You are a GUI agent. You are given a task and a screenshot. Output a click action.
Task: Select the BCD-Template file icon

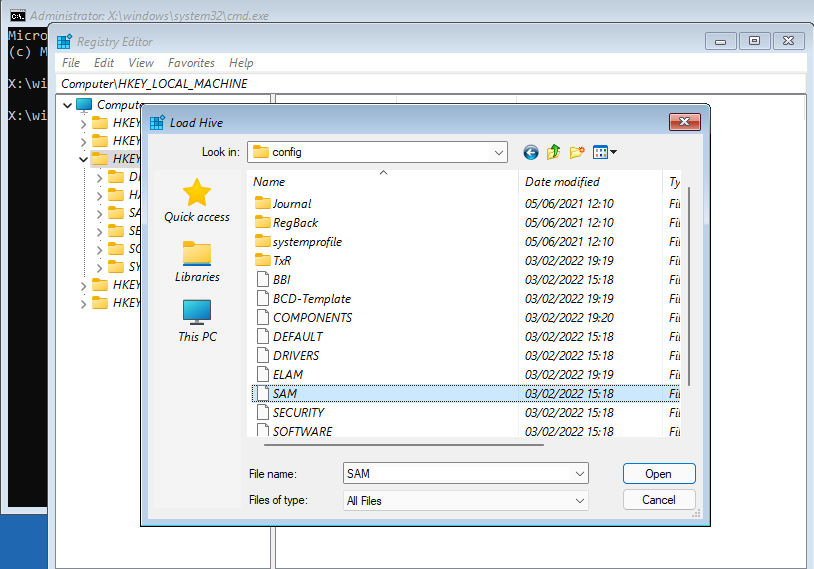tap(263, 299)
